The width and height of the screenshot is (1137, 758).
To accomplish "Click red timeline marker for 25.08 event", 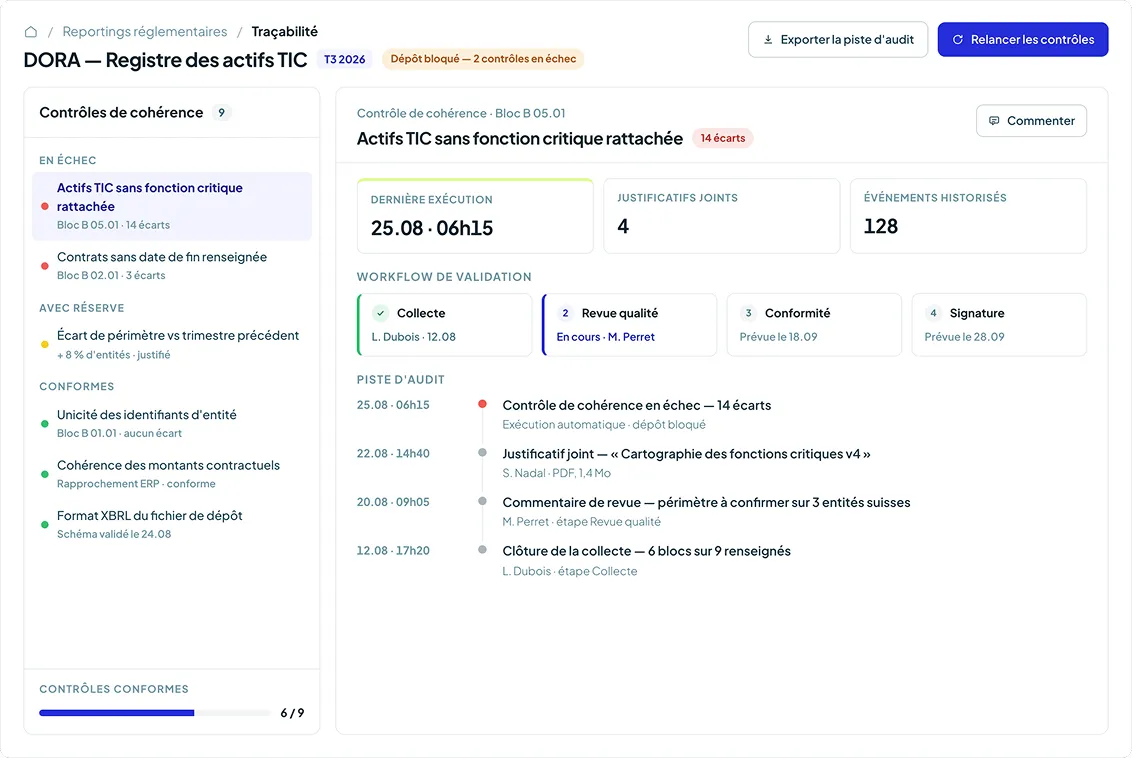I will [482, 404].
